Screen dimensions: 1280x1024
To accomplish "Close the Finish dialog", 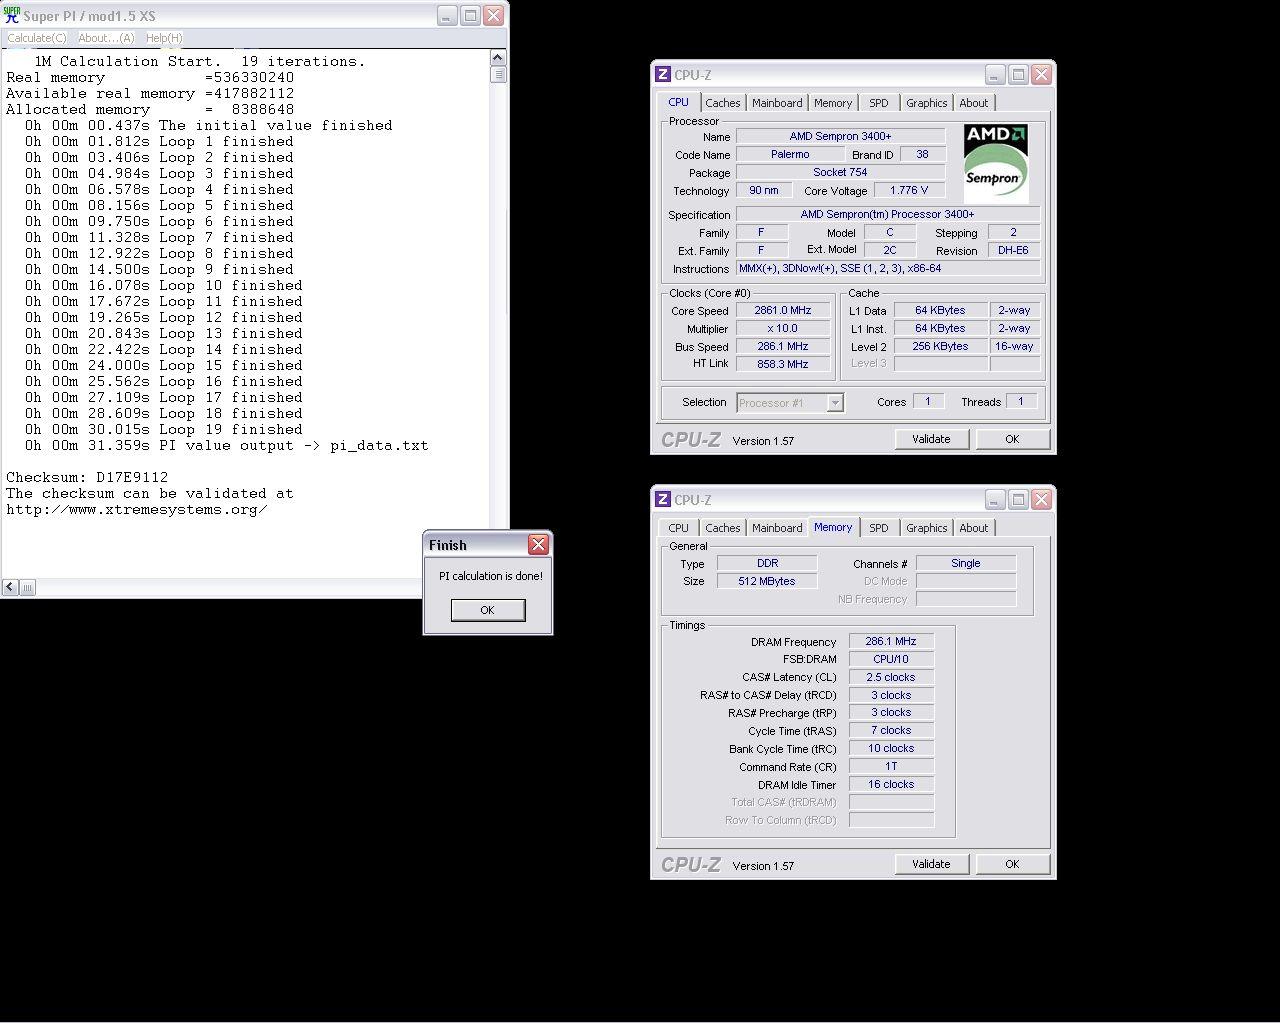I will (x=538, y=544).
